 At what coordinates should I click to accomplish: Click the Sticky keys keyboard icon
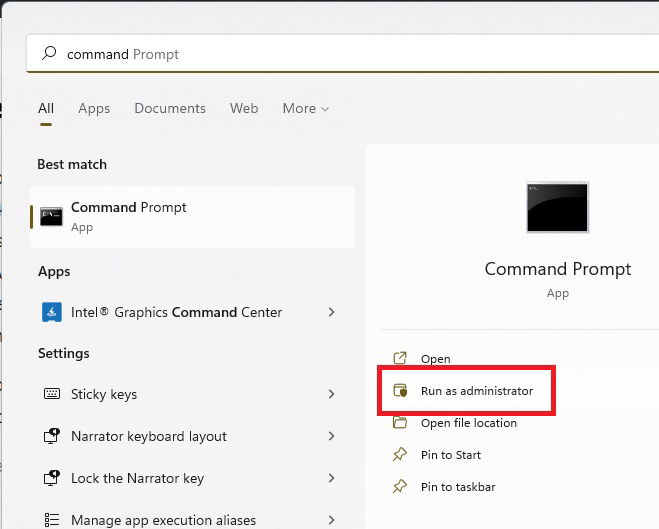click(x=52, y=394)
